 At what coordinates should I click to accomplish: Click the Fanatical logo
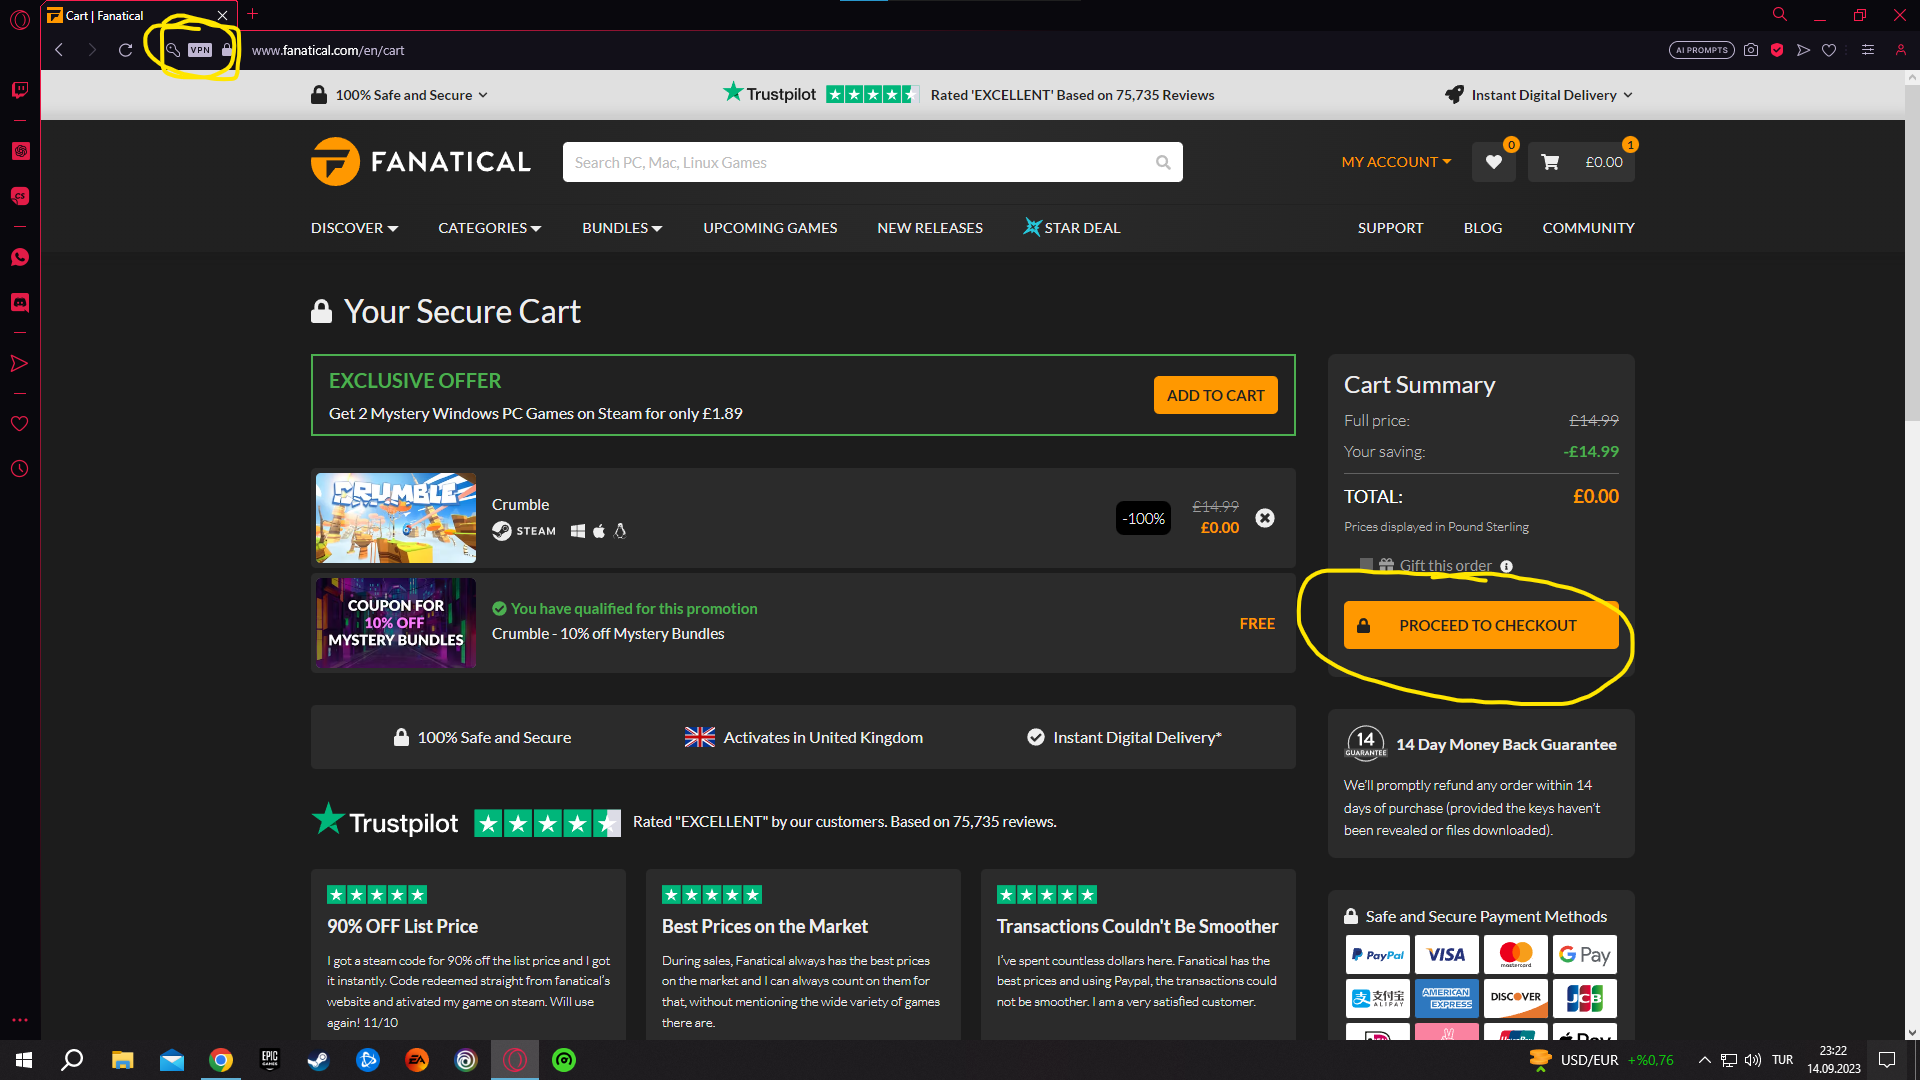click(x=421, y=162)
